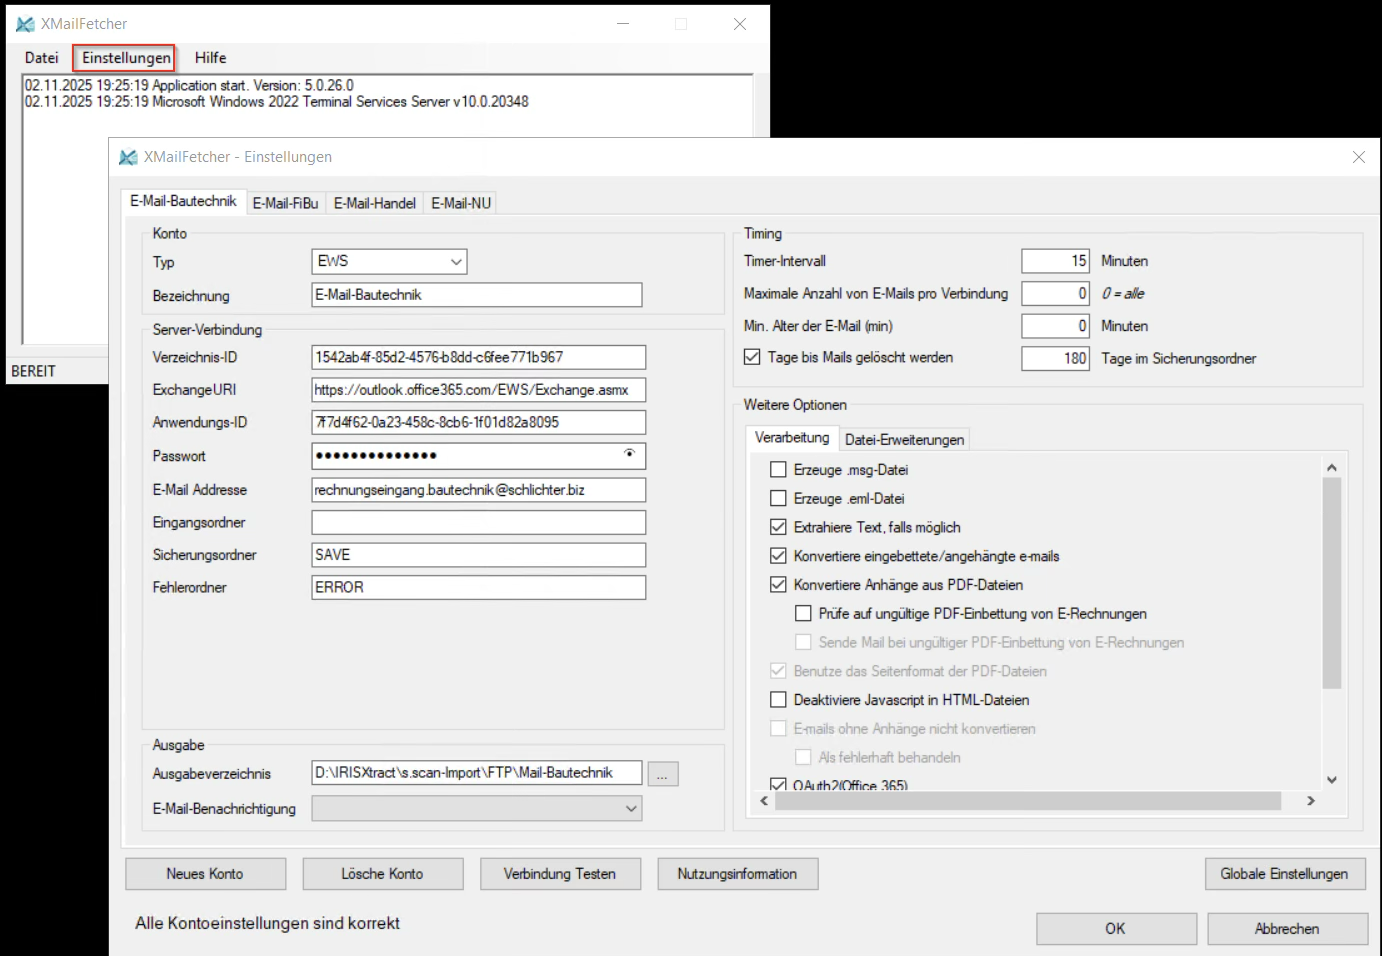Viewport: 1382px width, 956px height.
Task: Click into the Eingangsordner text field
Action: pos(478,523)
